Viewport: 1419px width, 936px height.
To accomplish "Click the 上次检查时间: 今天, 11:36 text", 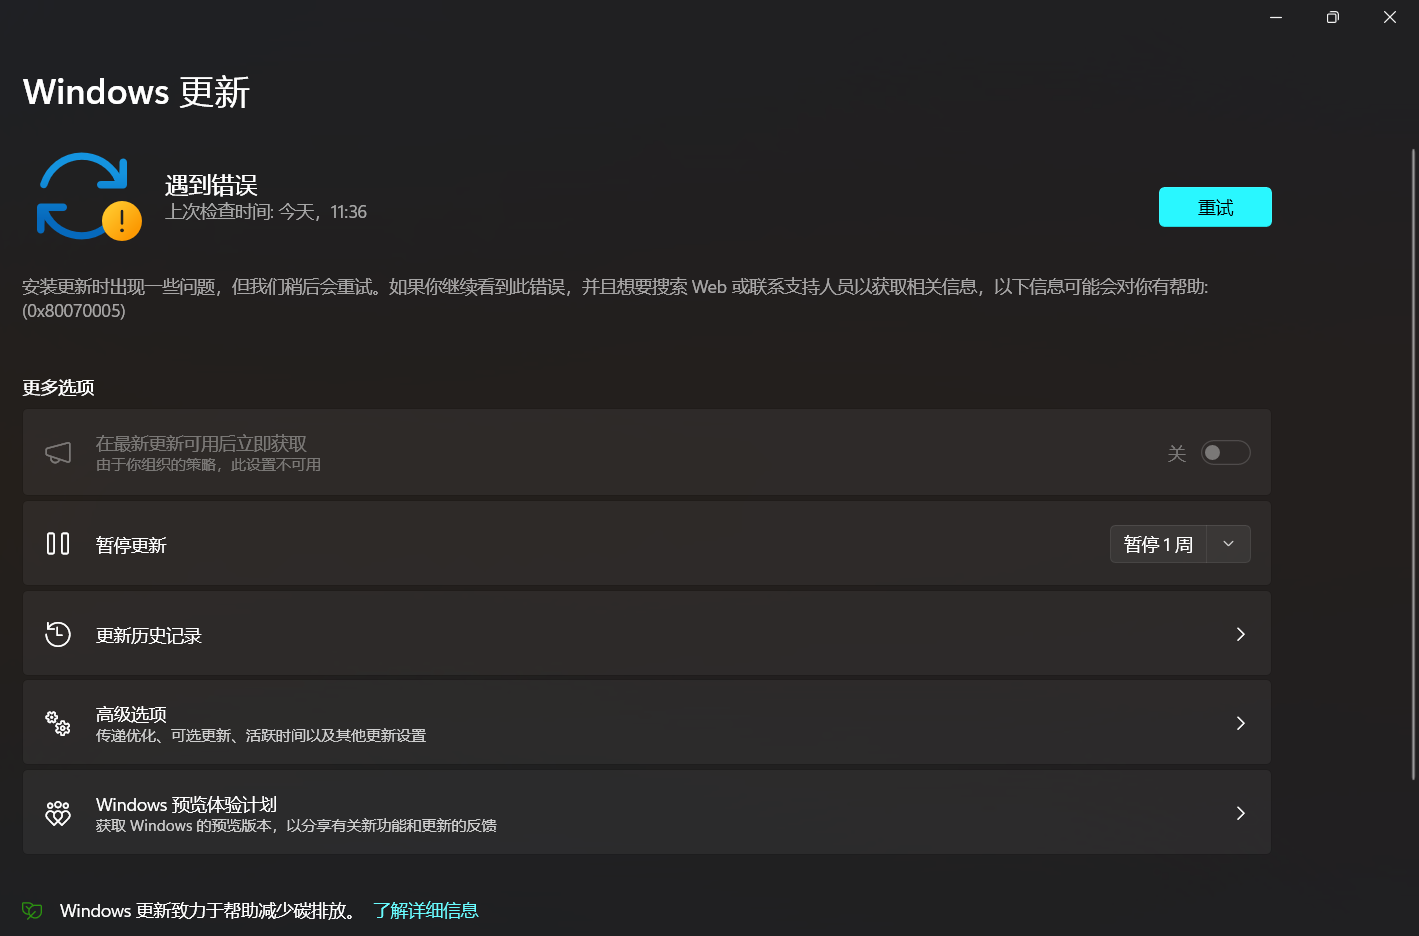I will [266, 212].
